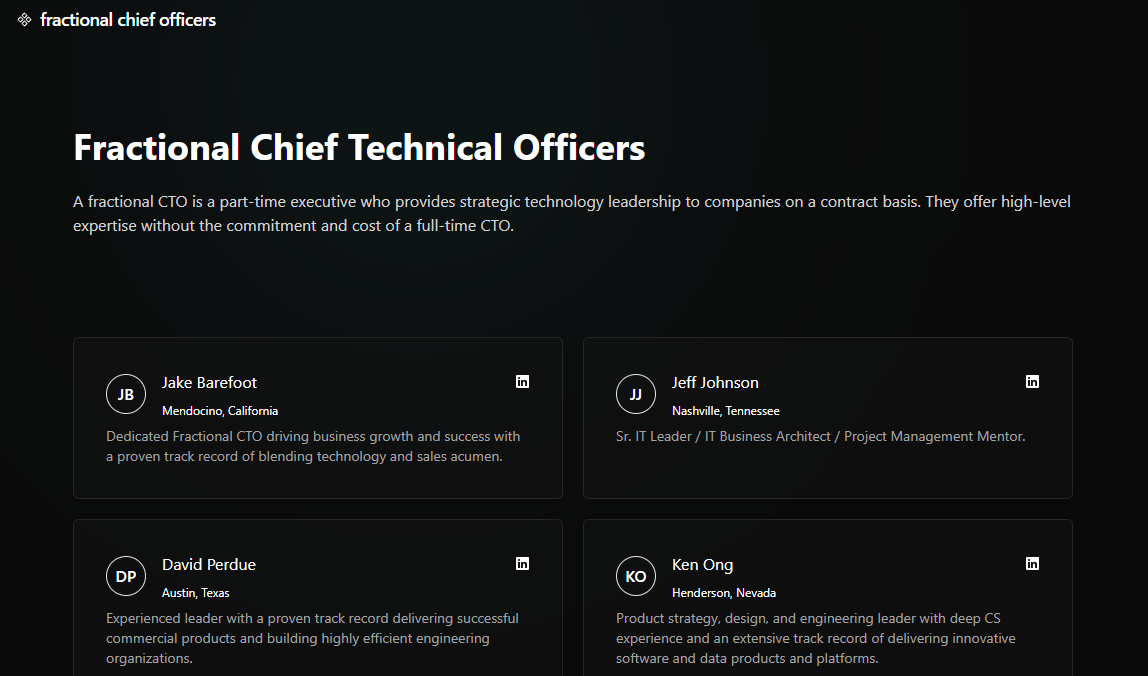The image size is (1148, 676).
Task: Click the Jake Barefoot name link
Action: click(x=209, y=382)
